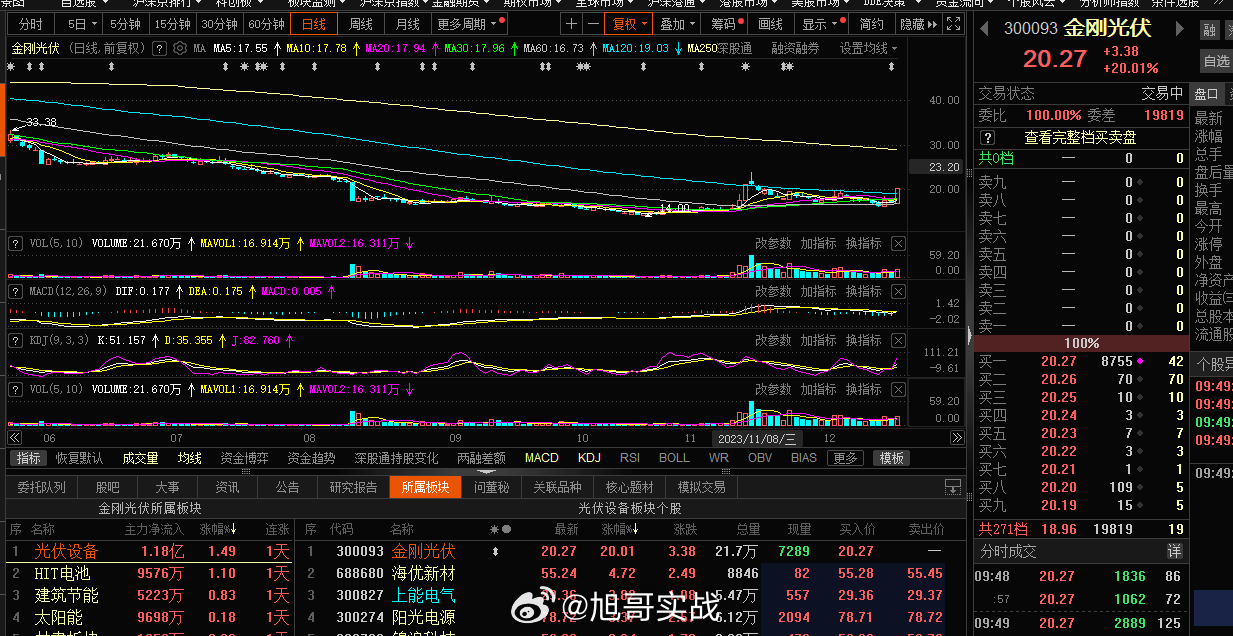Screen dimensions: 1233x636
Task: Open the help (?) icon beside the MACD panel
Action: [x=14, y=291]
